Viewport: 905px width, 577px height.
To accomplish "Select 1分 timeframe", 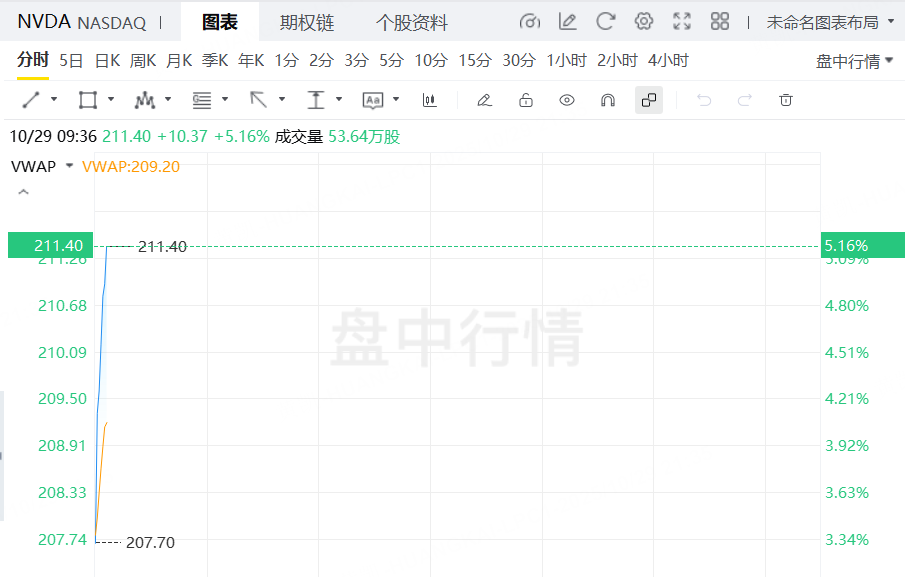I will pyautogui.click(x=287, y=60).
